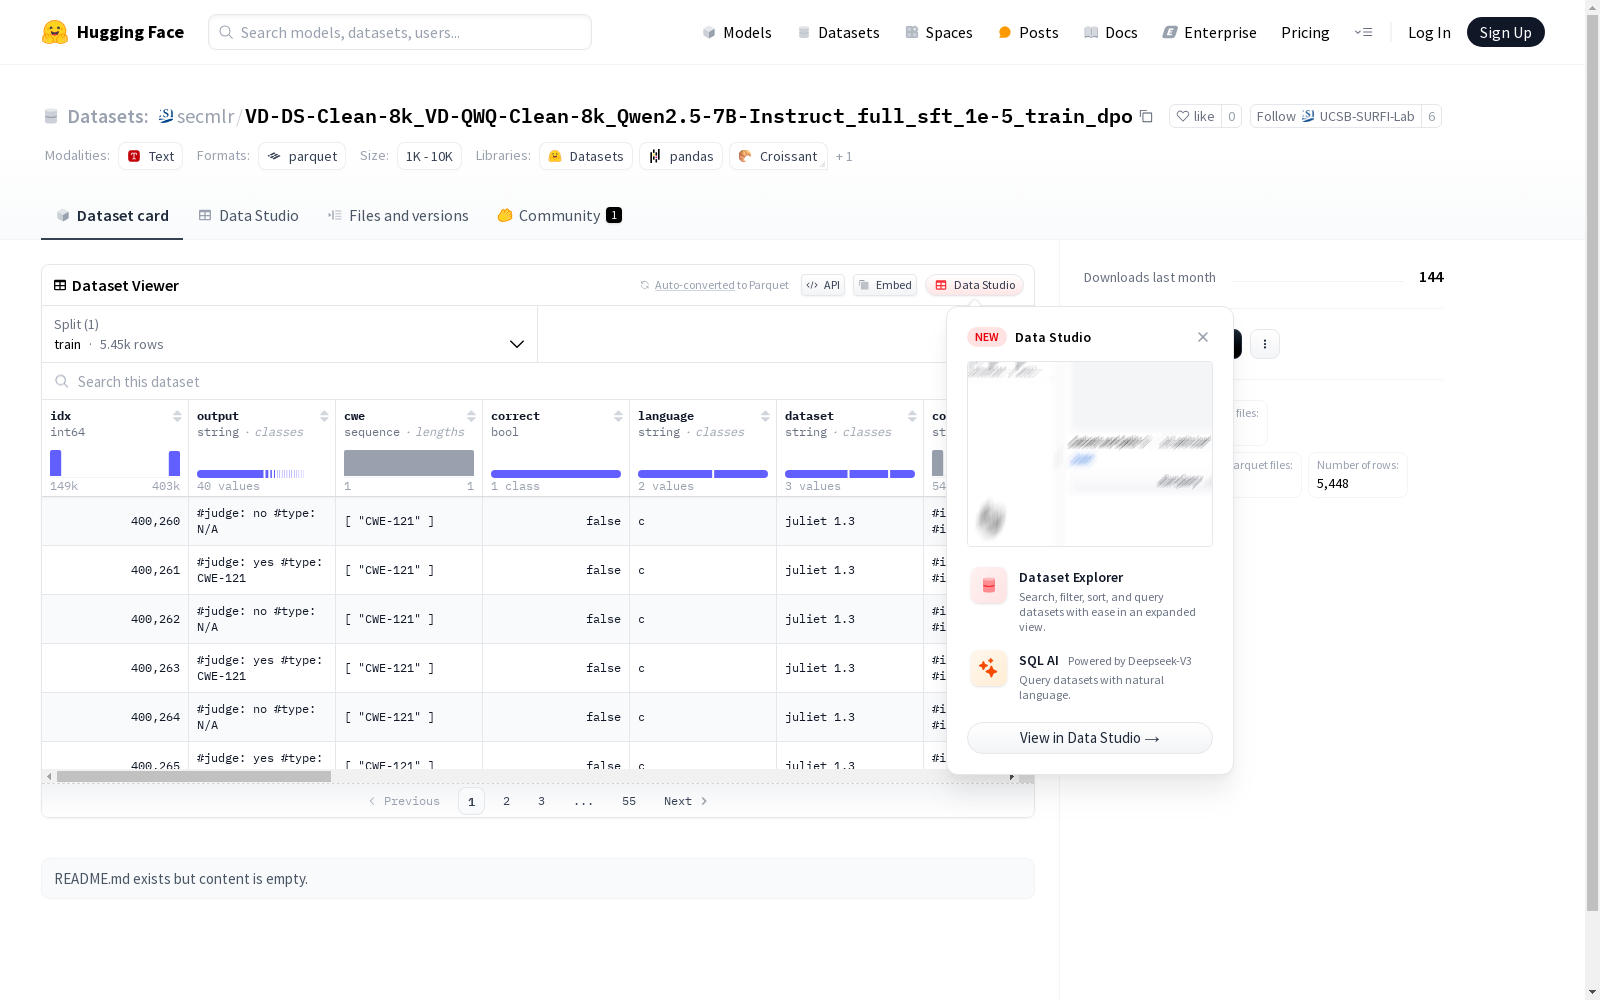Expand the train split dropdown

[x=290, y=334]
